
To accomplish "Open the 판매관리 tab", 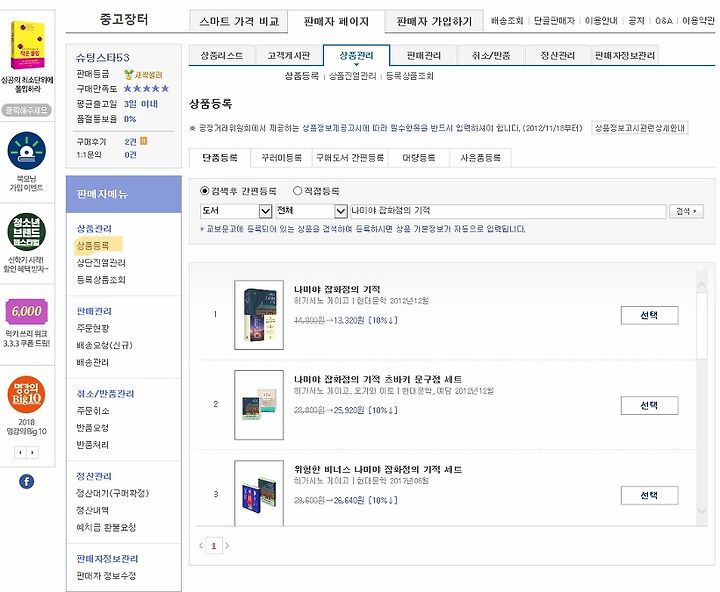I will 423,56.
